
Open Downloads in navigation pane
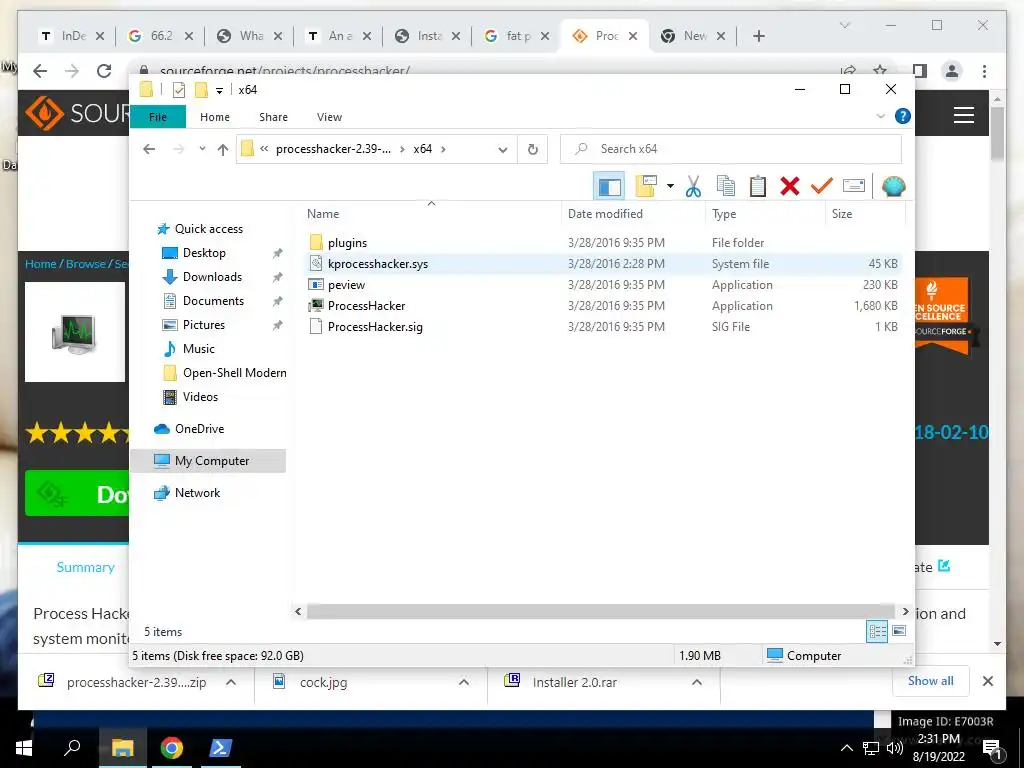tap(212, 277)
